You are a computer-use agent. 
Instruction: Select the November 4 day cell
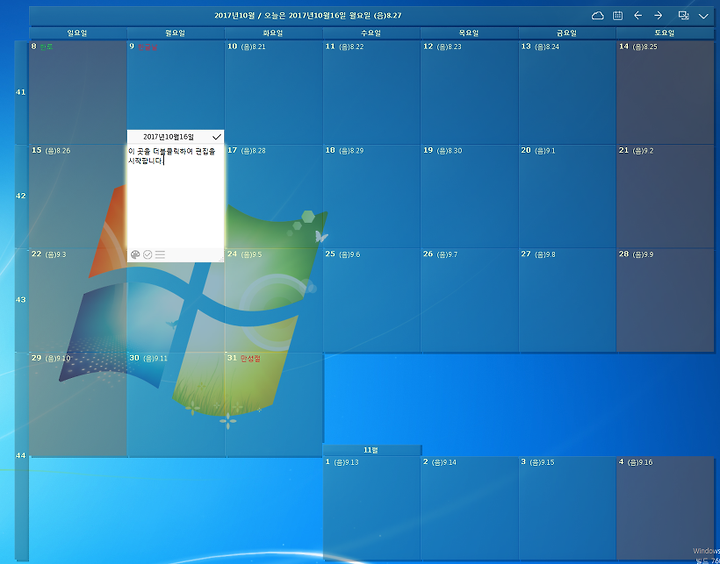pyautogui.click(x=664, y=508)
